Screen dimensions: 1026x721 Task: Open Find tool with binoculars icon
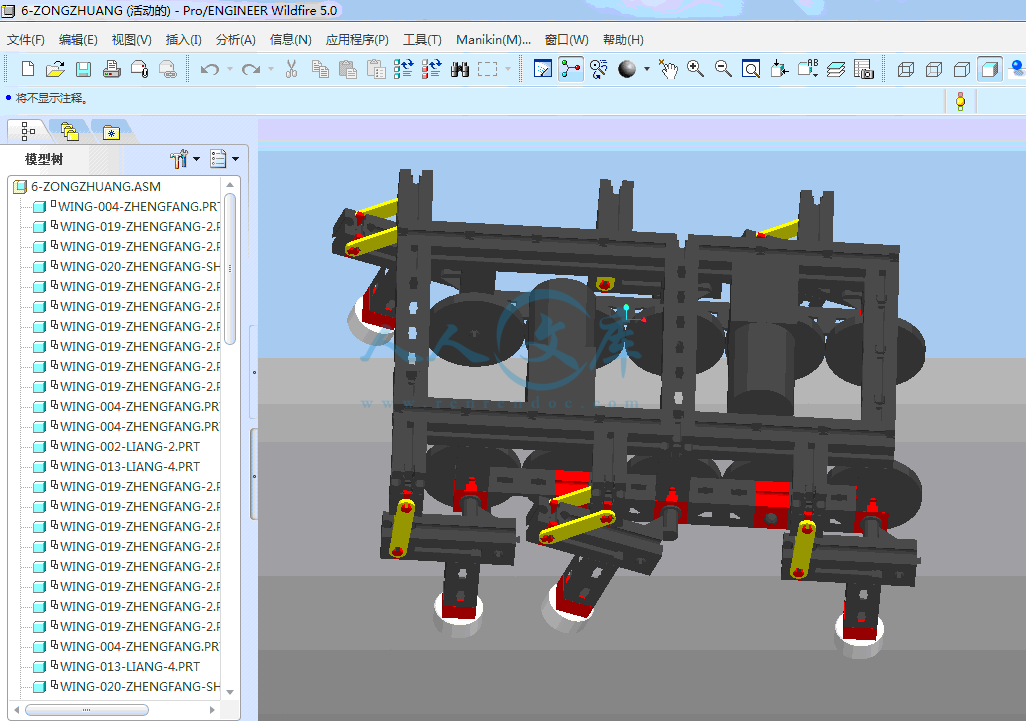click(460, 69)
